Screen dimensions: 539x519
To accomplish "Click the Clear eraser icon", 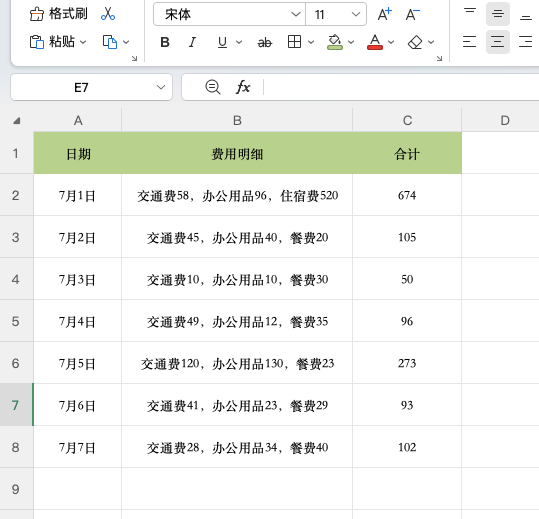I will coord(415,42).
